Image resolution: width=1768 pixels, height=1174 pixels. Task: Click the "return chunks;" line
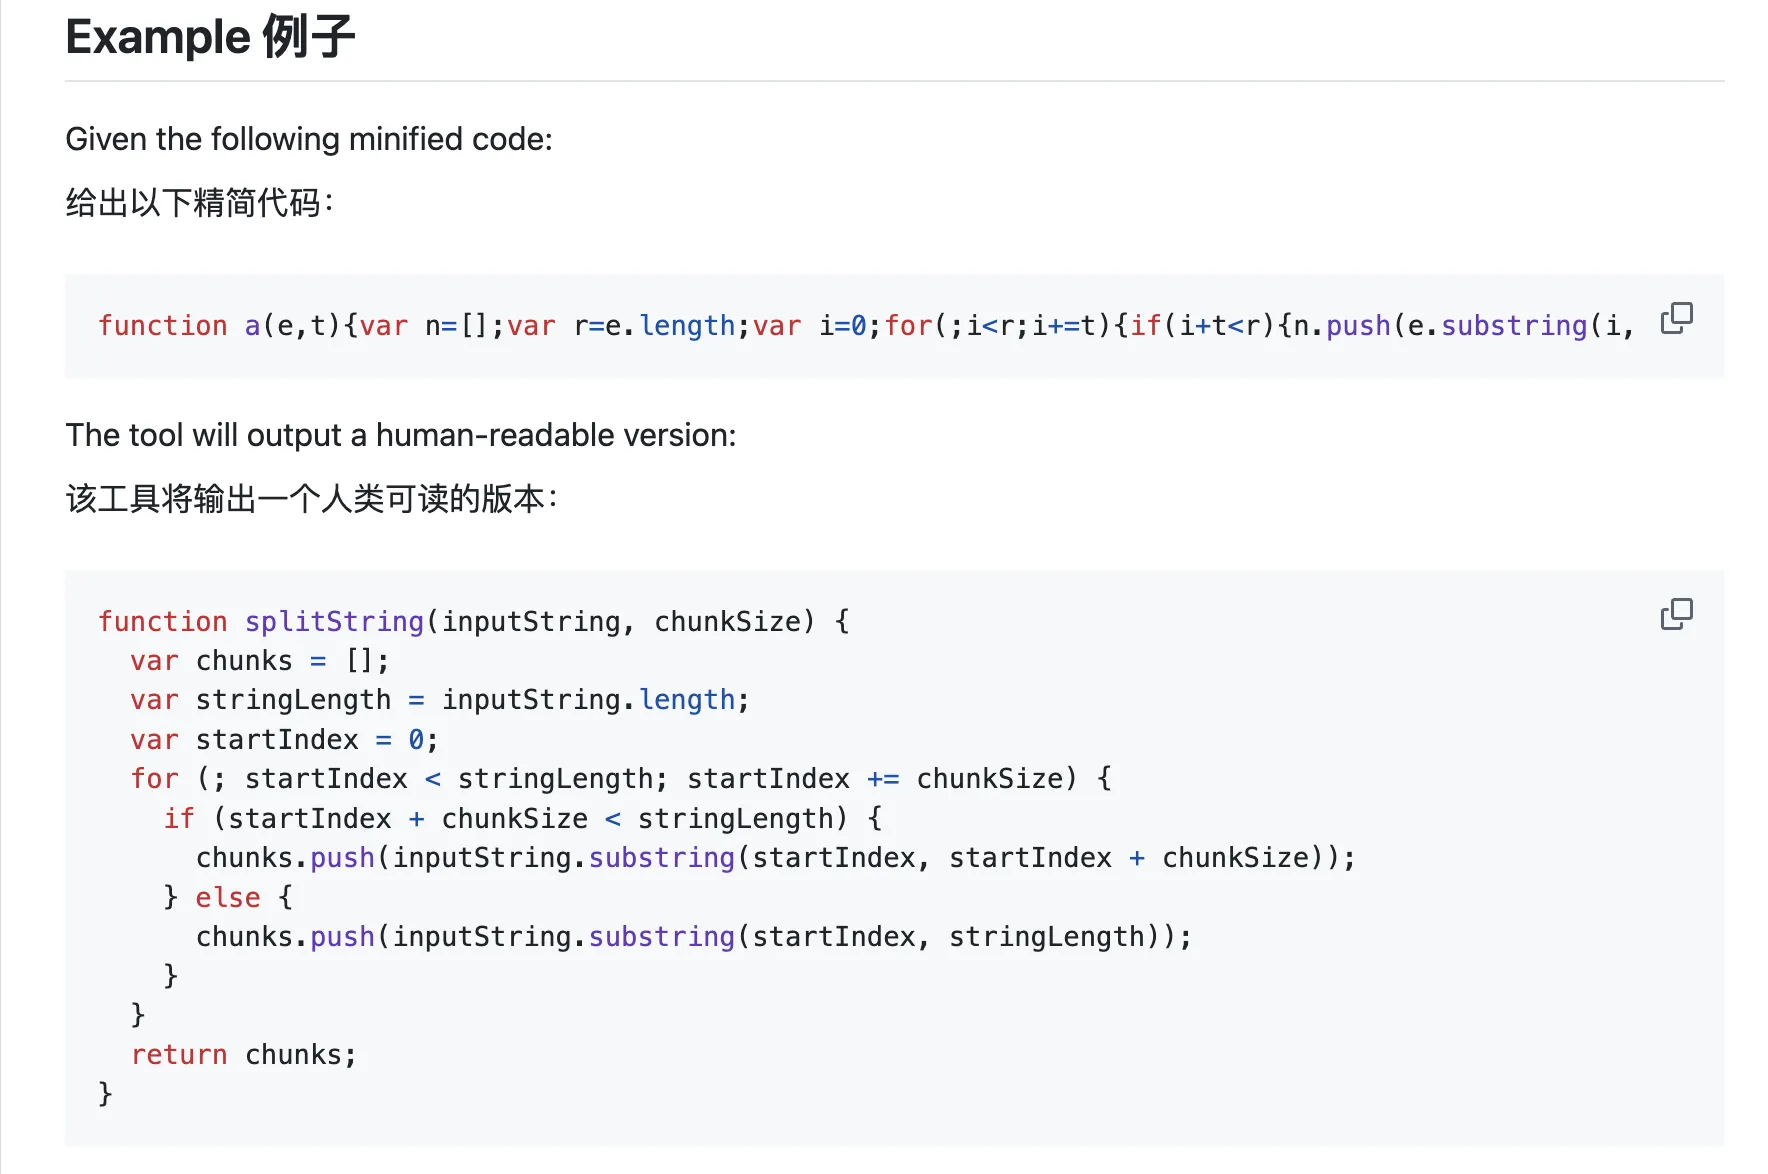[243, 1055]
